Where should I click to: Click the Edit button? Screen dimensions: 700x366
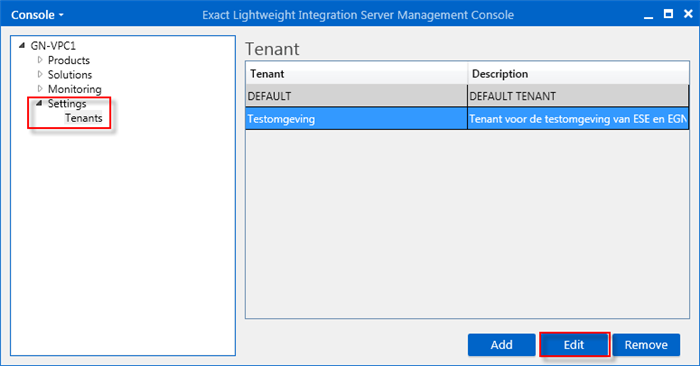click(574, 345)
